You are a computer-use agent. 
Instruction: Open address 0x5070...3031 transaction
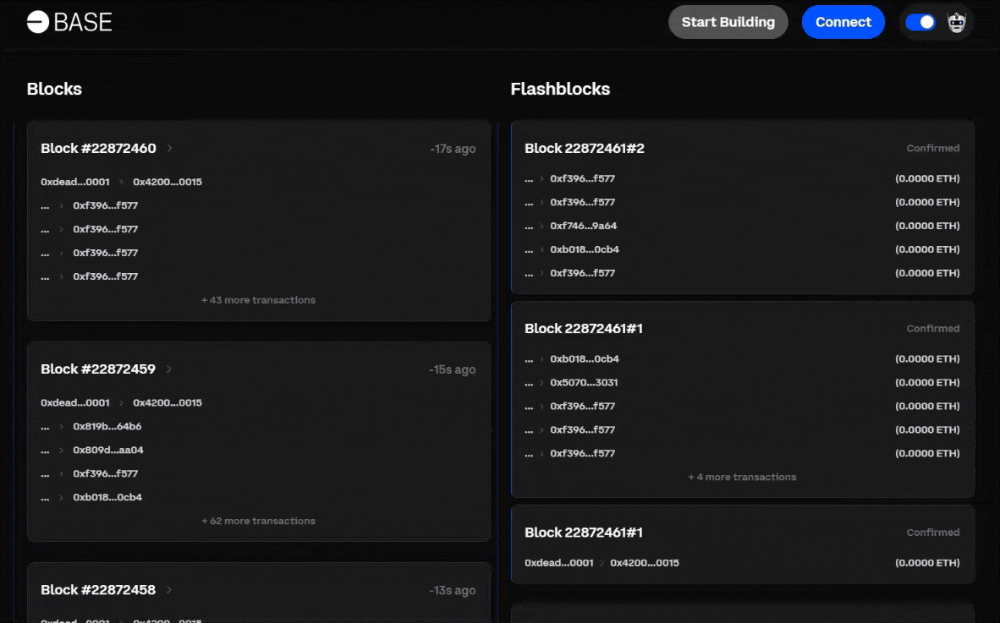pos(583,383)
